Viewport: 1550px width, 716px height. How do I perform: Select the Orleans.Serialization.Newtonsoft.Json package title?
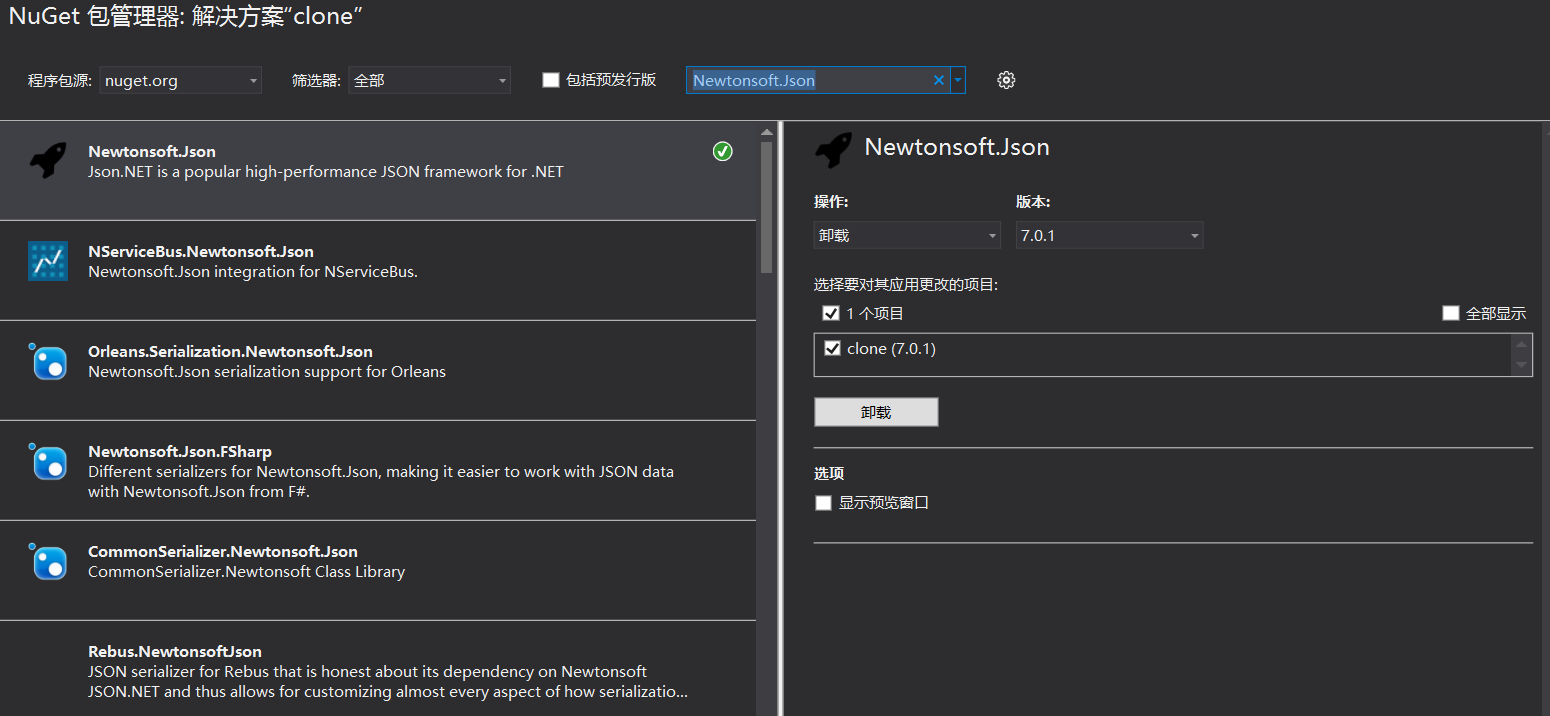coord(230,352)
